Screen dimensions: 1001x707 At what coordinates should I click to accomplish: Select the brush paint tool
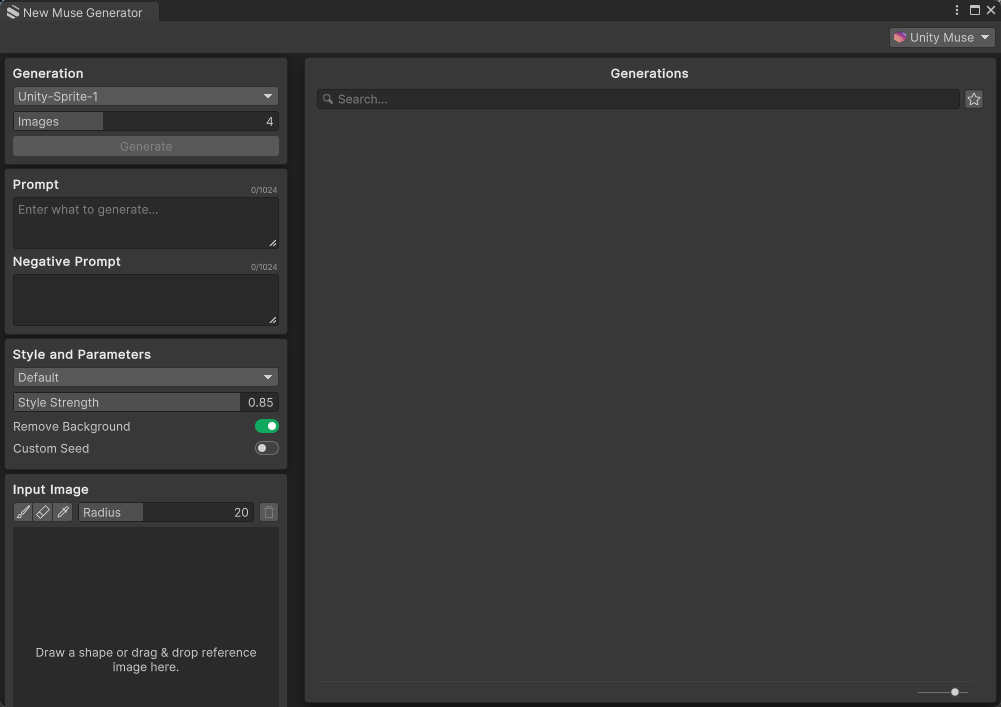pyautogui.click(x=23, y=512)
